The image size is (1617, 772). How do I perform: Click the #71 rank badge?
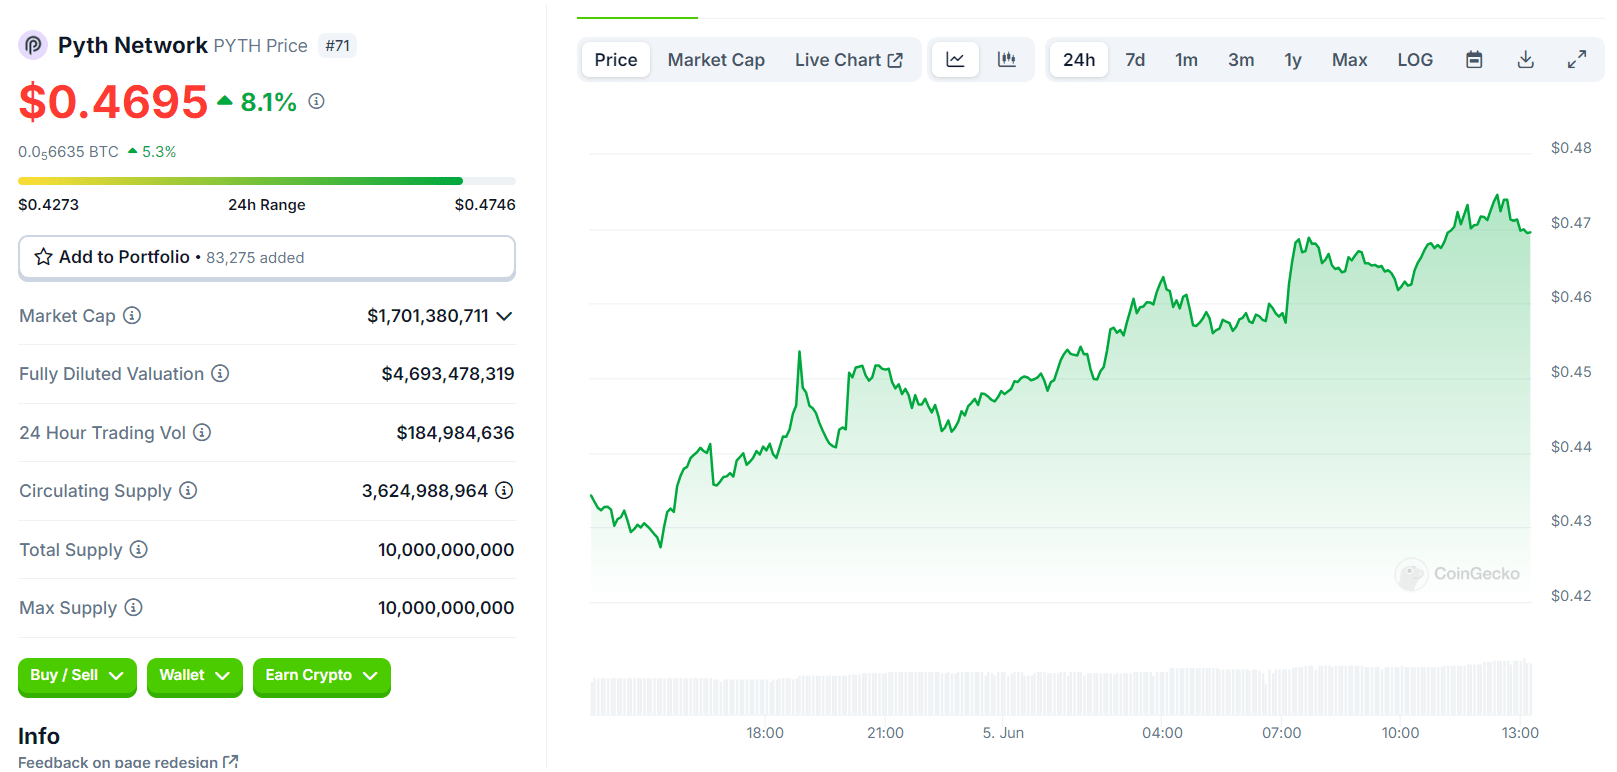pos(338,46)
